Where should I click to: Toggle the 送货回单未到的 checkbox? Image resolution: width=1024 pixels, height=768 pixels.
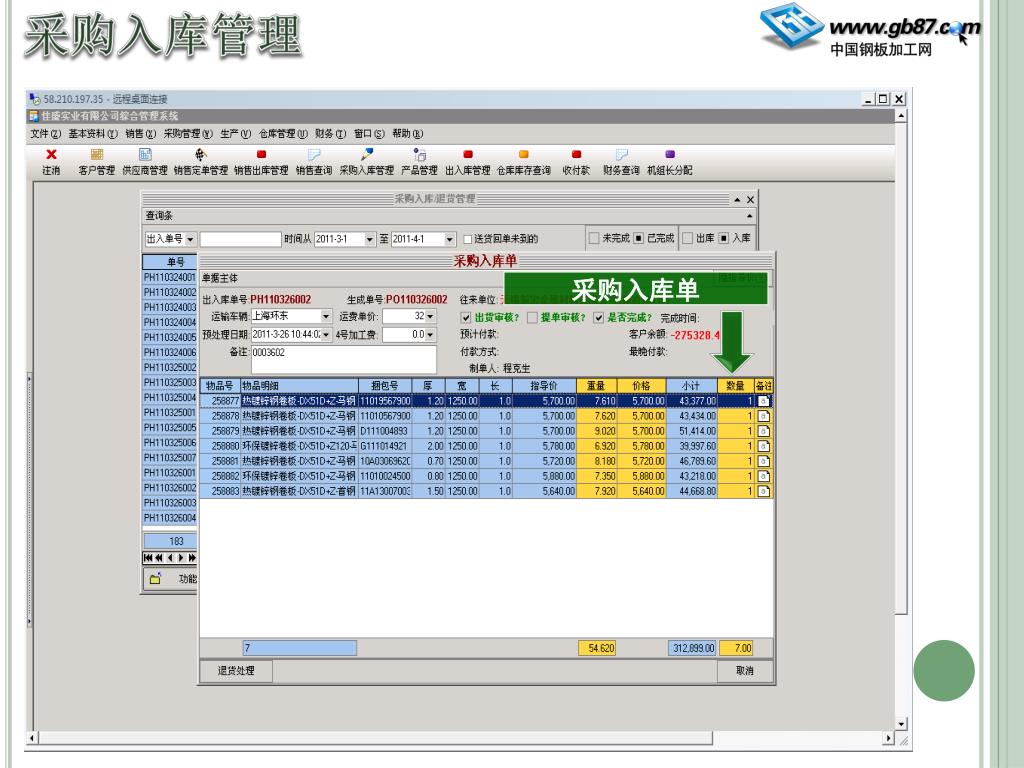(468, 239)
